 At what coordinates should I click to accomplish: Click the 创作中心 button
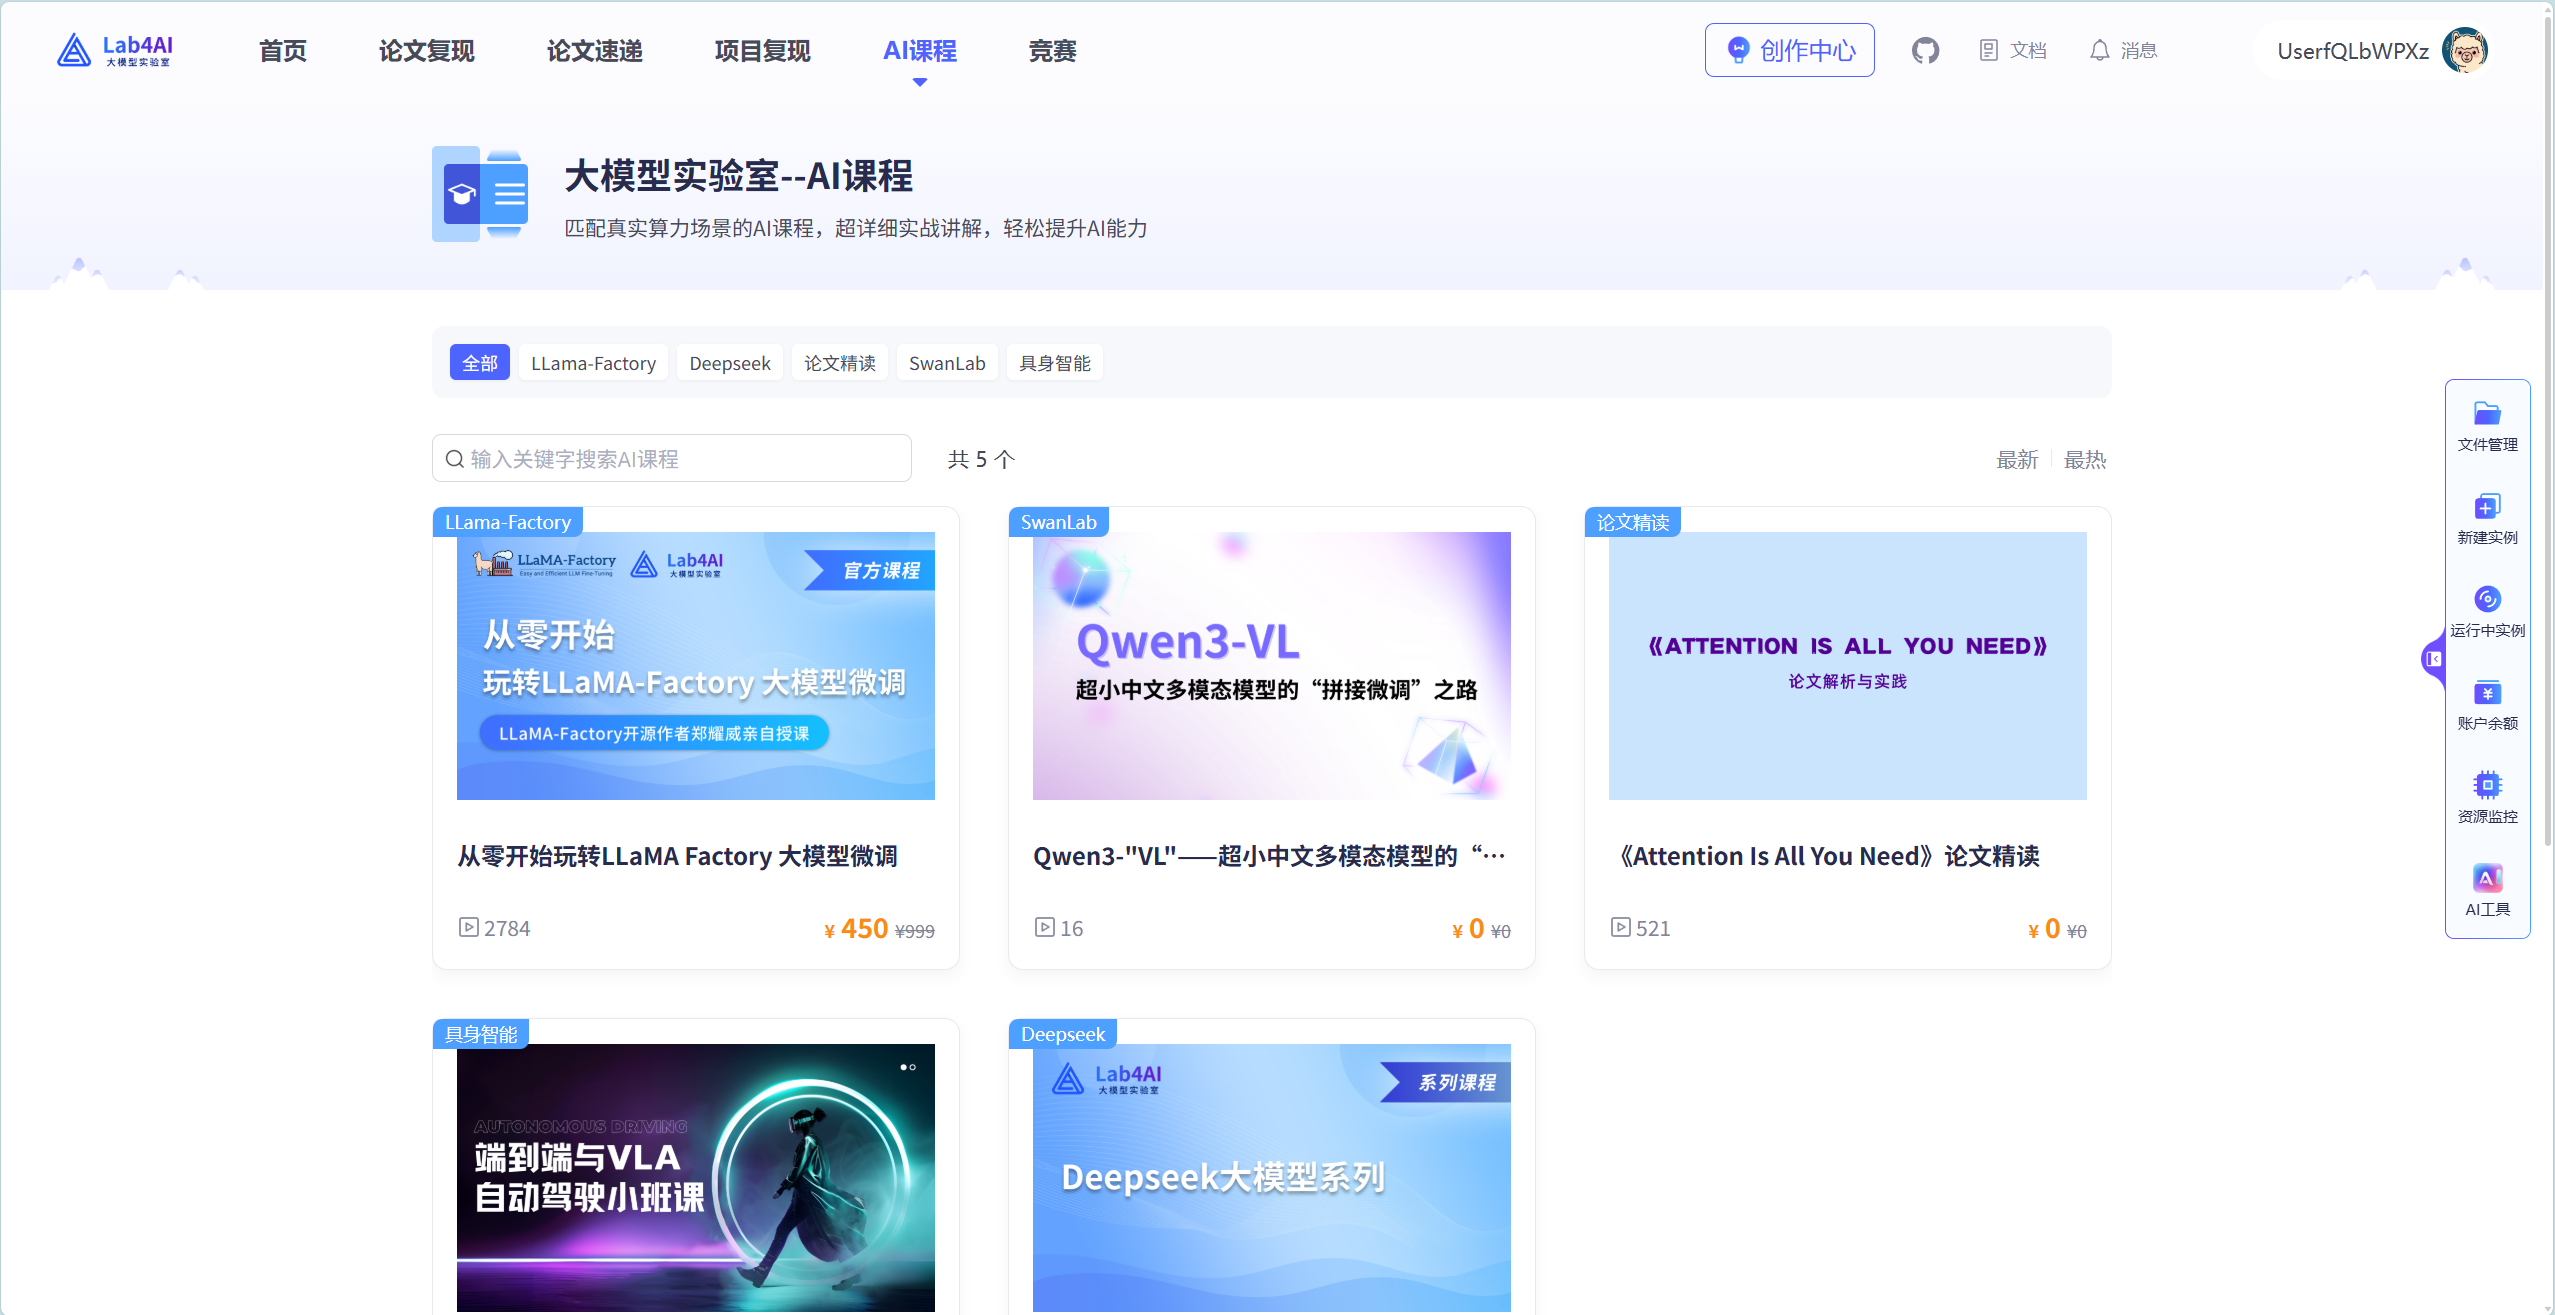pos(1789,51)
